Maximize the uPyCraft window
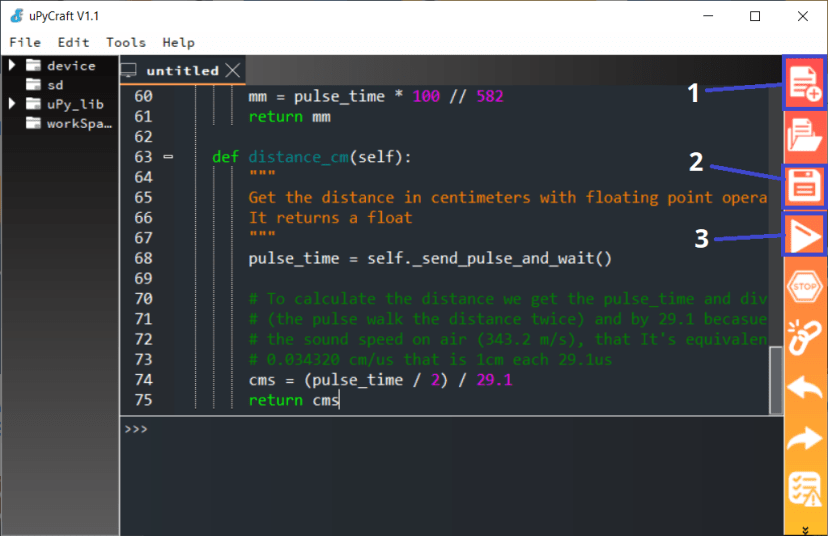Viewport: 828px width, 536px height. coord(755,16)
